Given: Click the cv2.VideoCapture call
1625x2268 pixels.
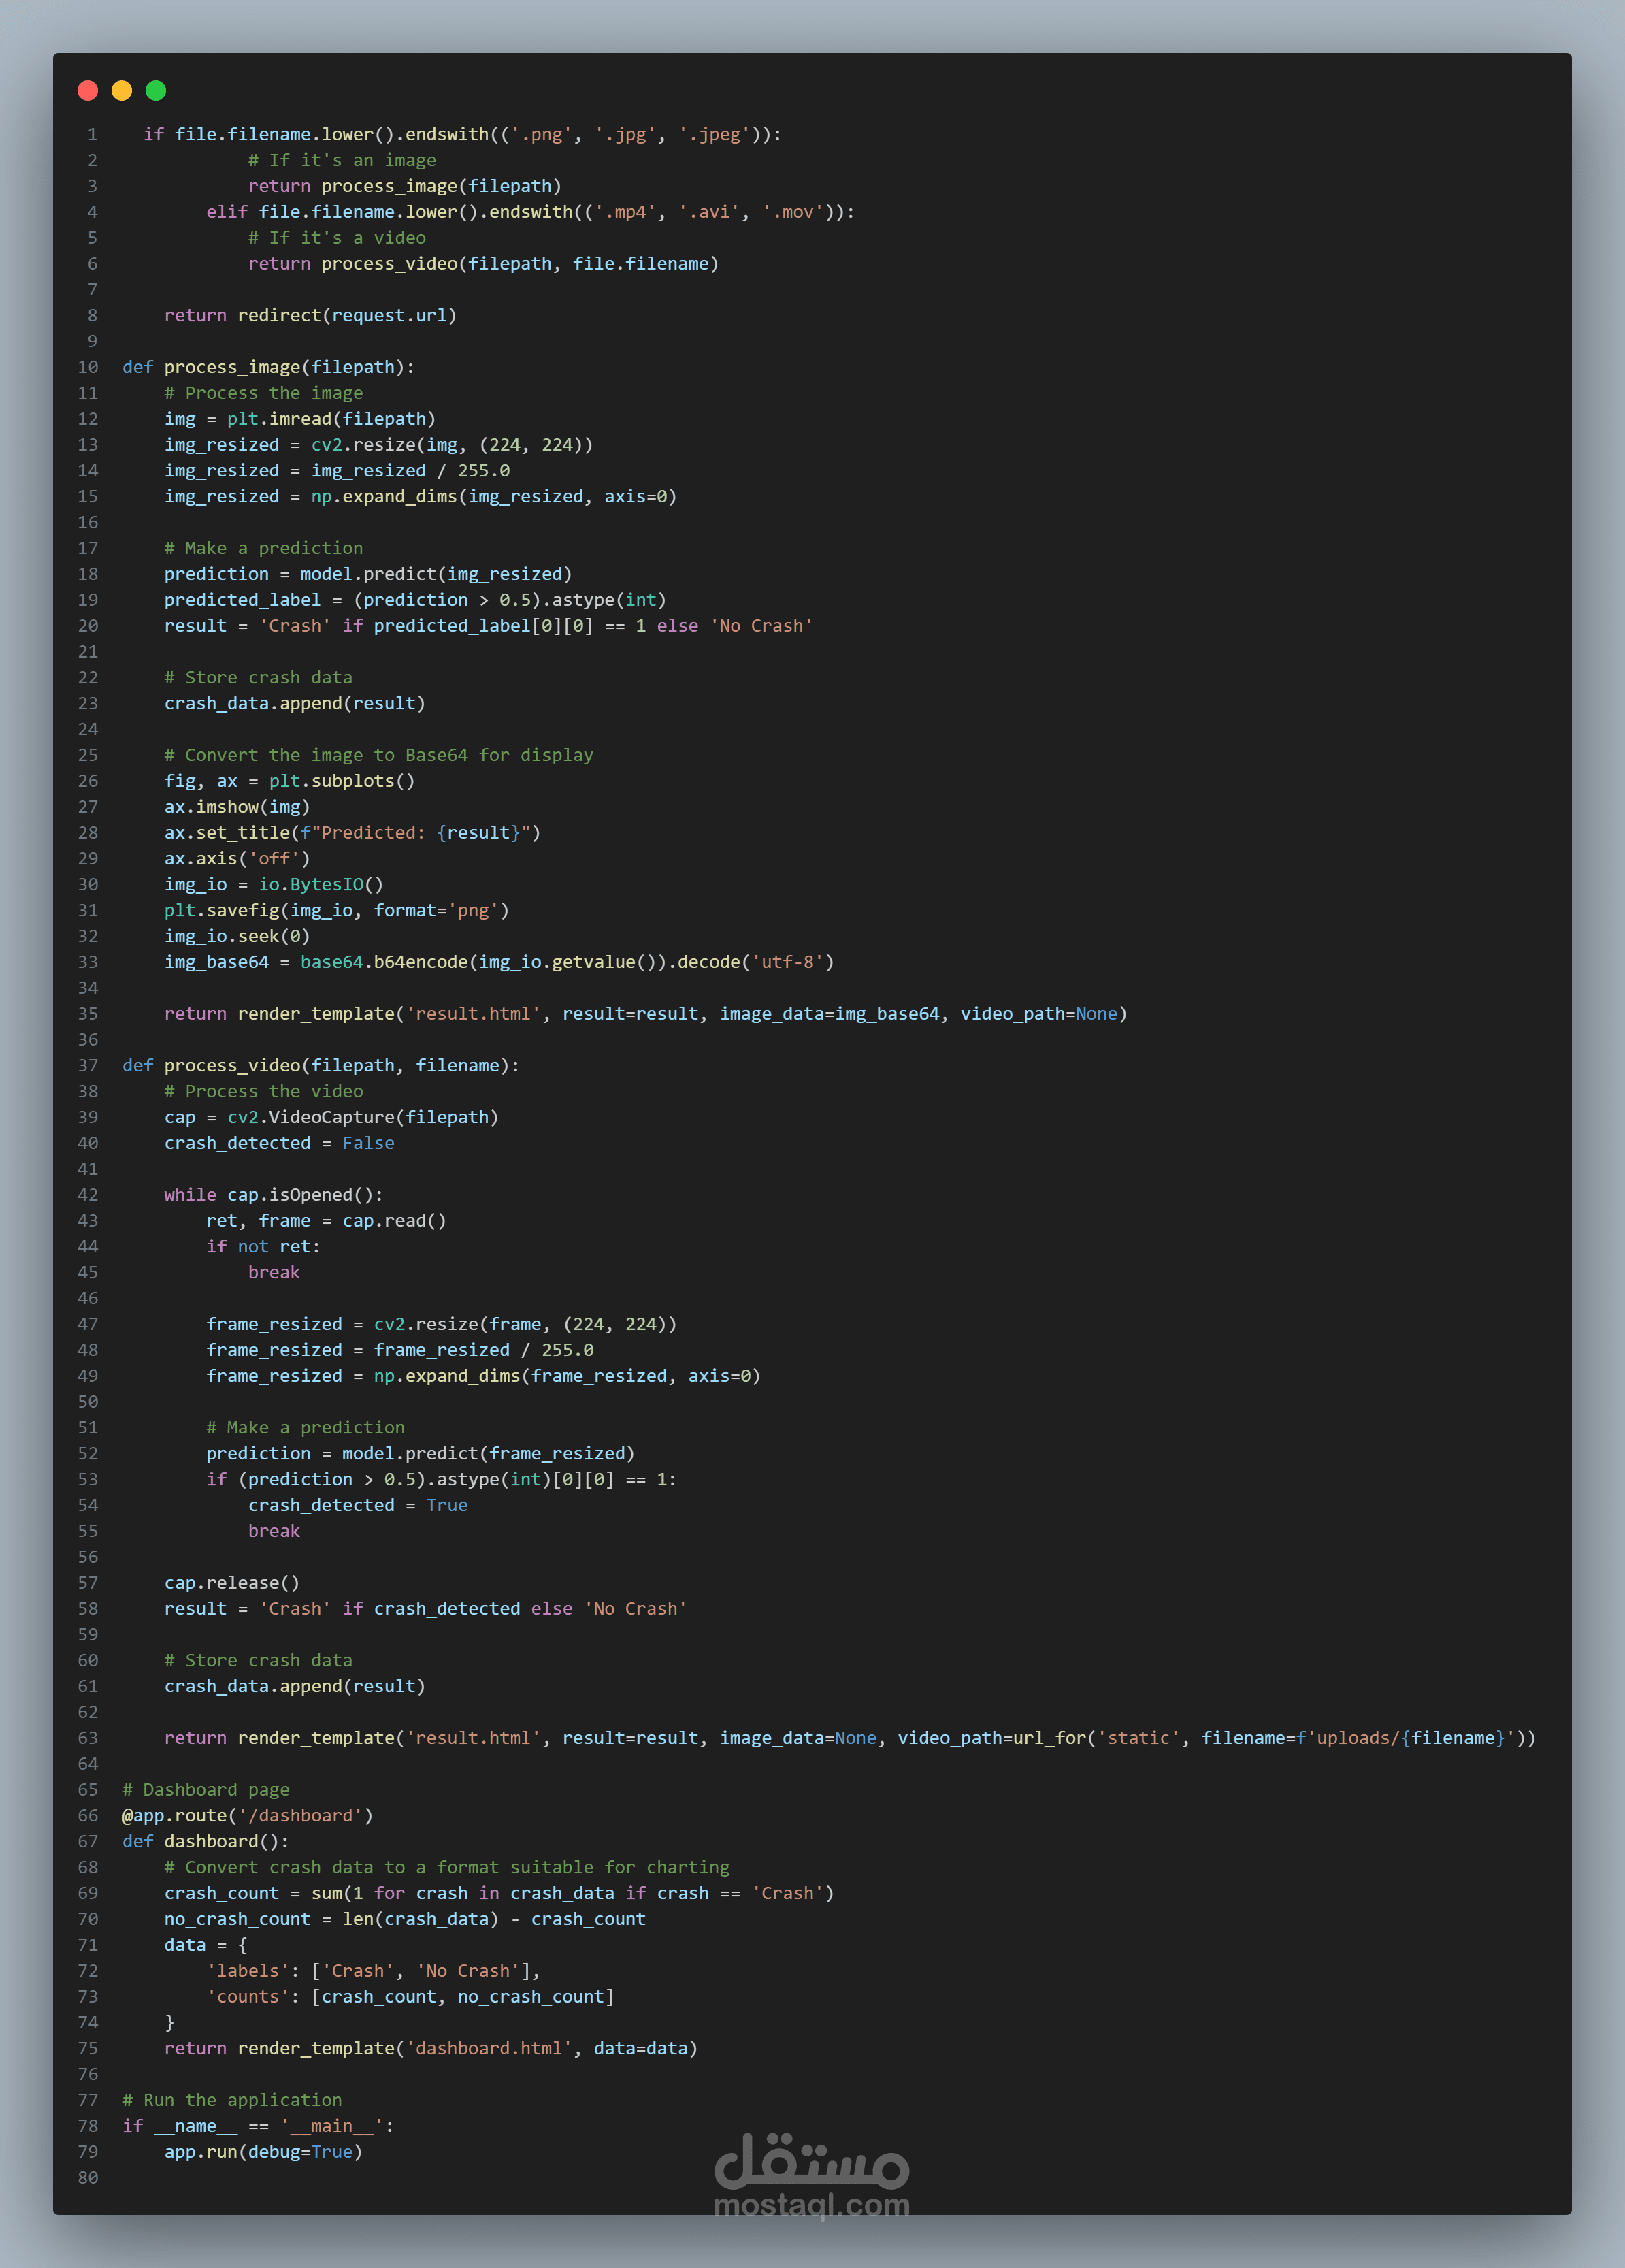Looking at the screenshot, I should pos(310,1117).
